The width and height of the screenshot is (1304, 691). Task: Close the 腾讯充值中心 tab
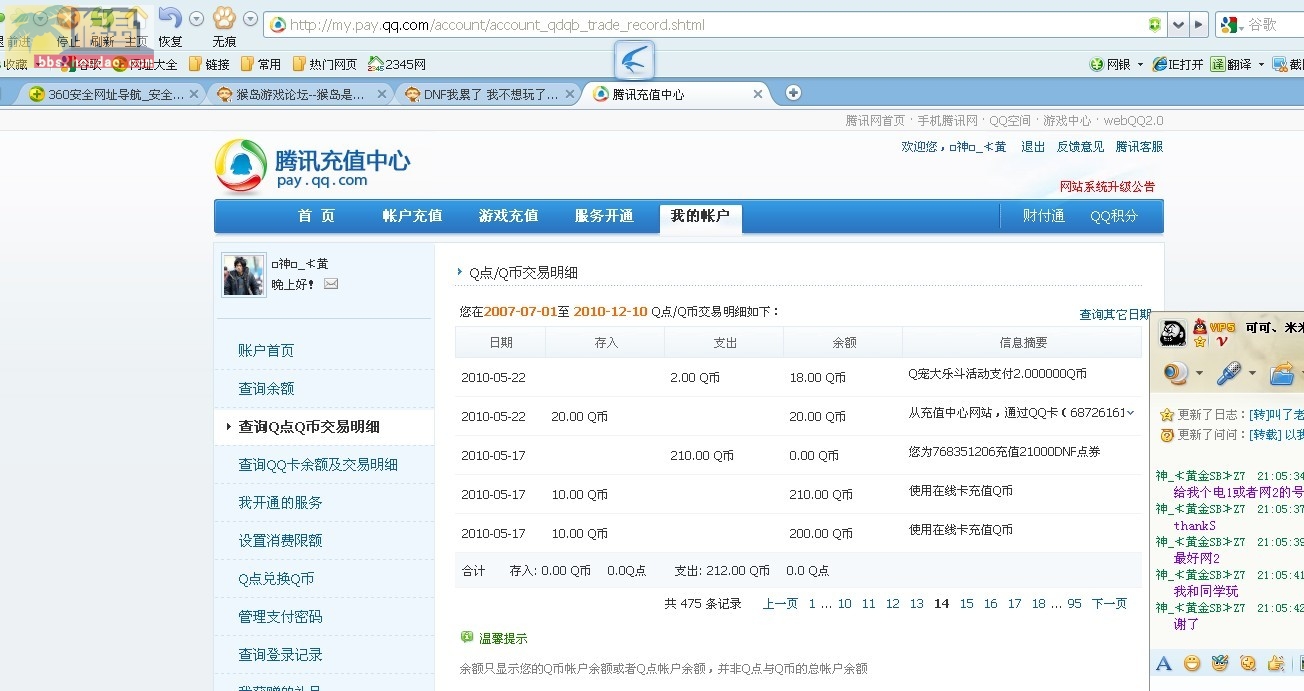coord(758,94)
